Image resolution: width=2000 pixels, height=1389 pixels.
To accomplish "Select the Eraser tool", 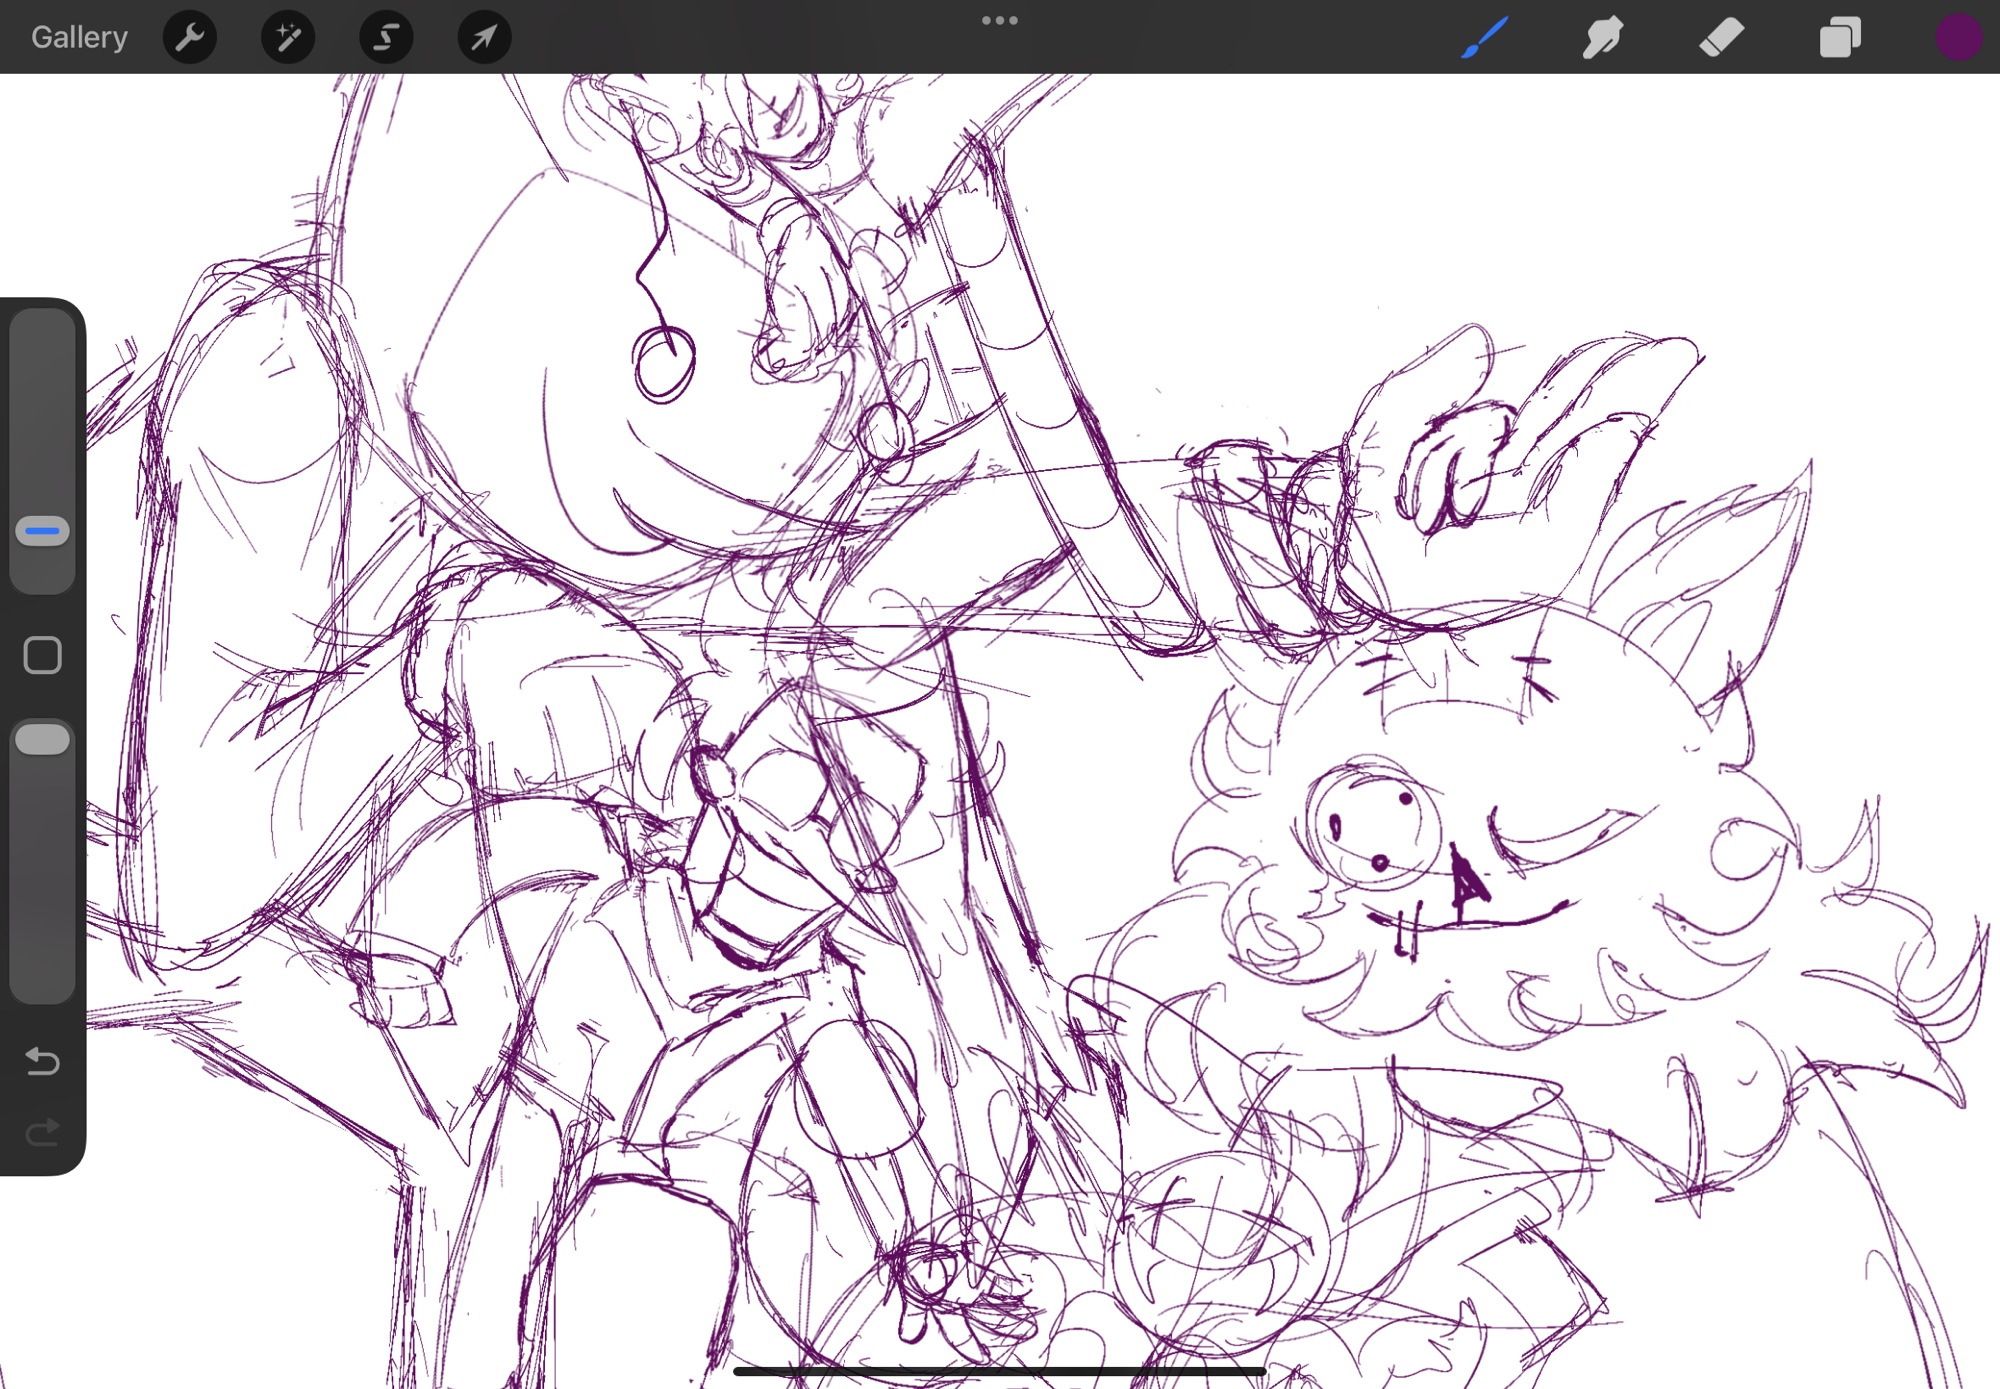I will point(1721,37).
